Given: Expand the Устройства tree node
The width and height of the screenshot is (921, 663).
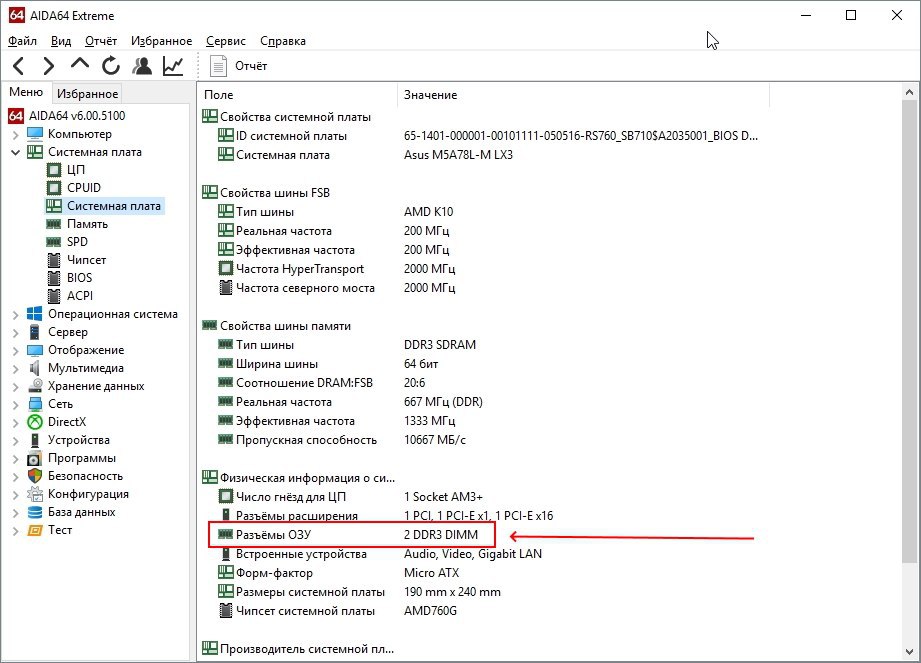Looking at the screenshot, I should (15, 440).
